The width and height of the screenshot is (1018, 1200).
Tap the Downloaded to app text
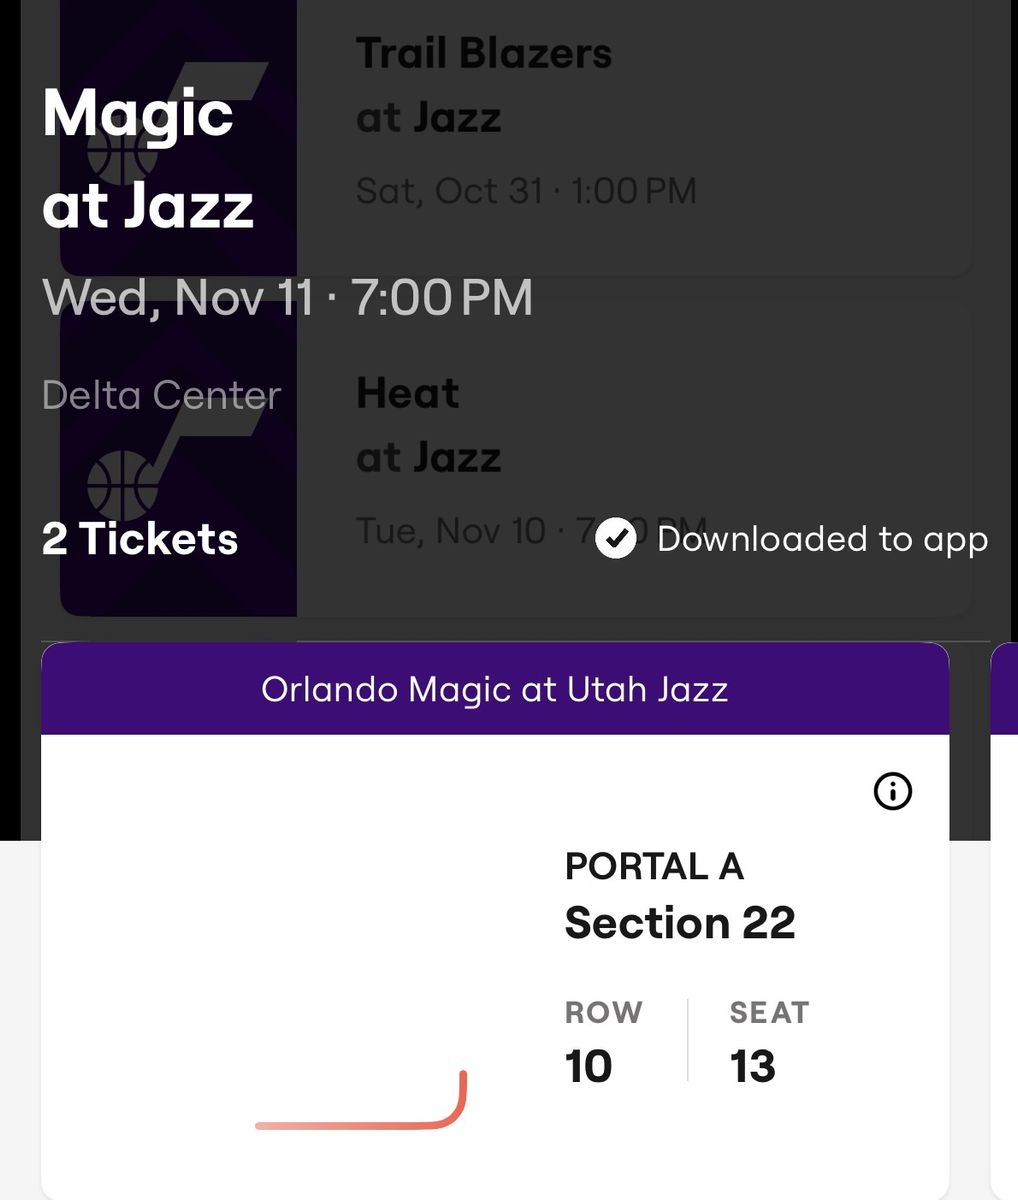tap(822, 539)
